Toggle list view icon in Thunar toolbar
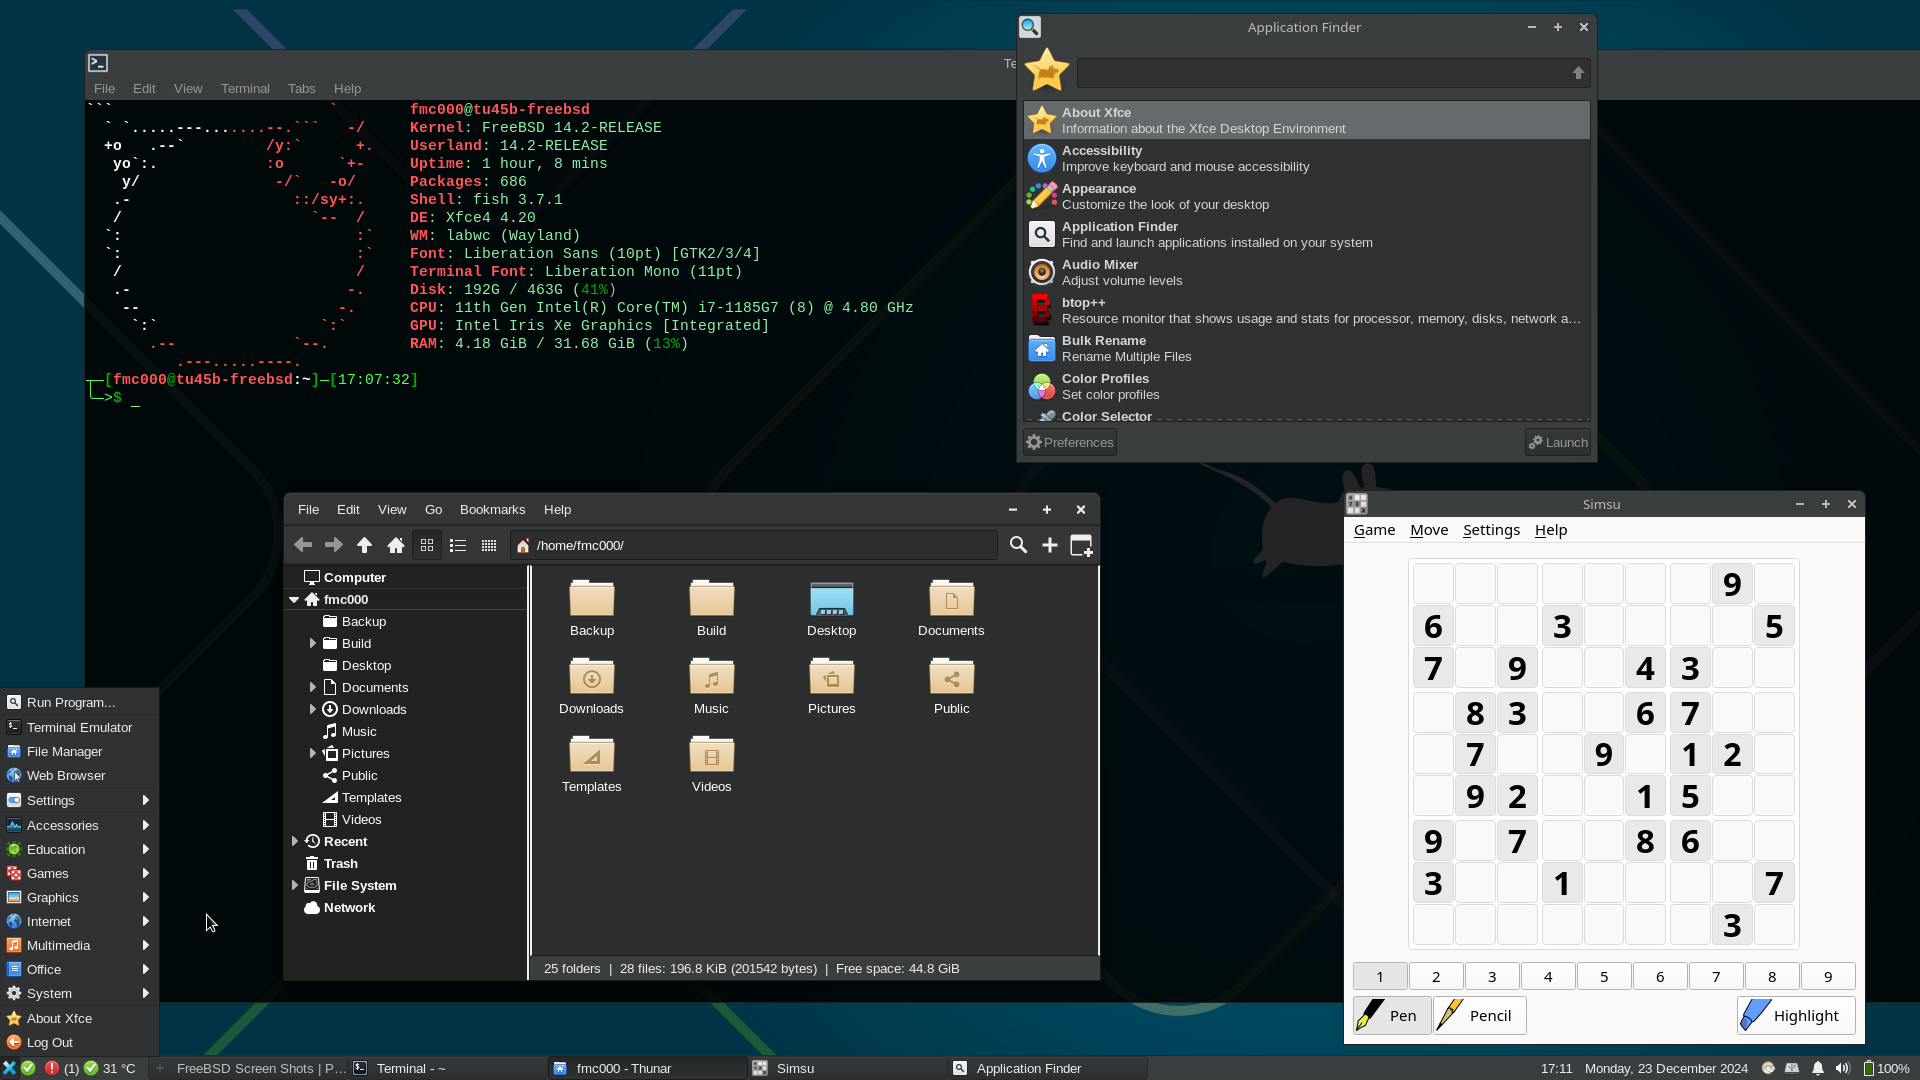The height and width of the screenshot is (1080, 1920). click(x=458, y=545)
